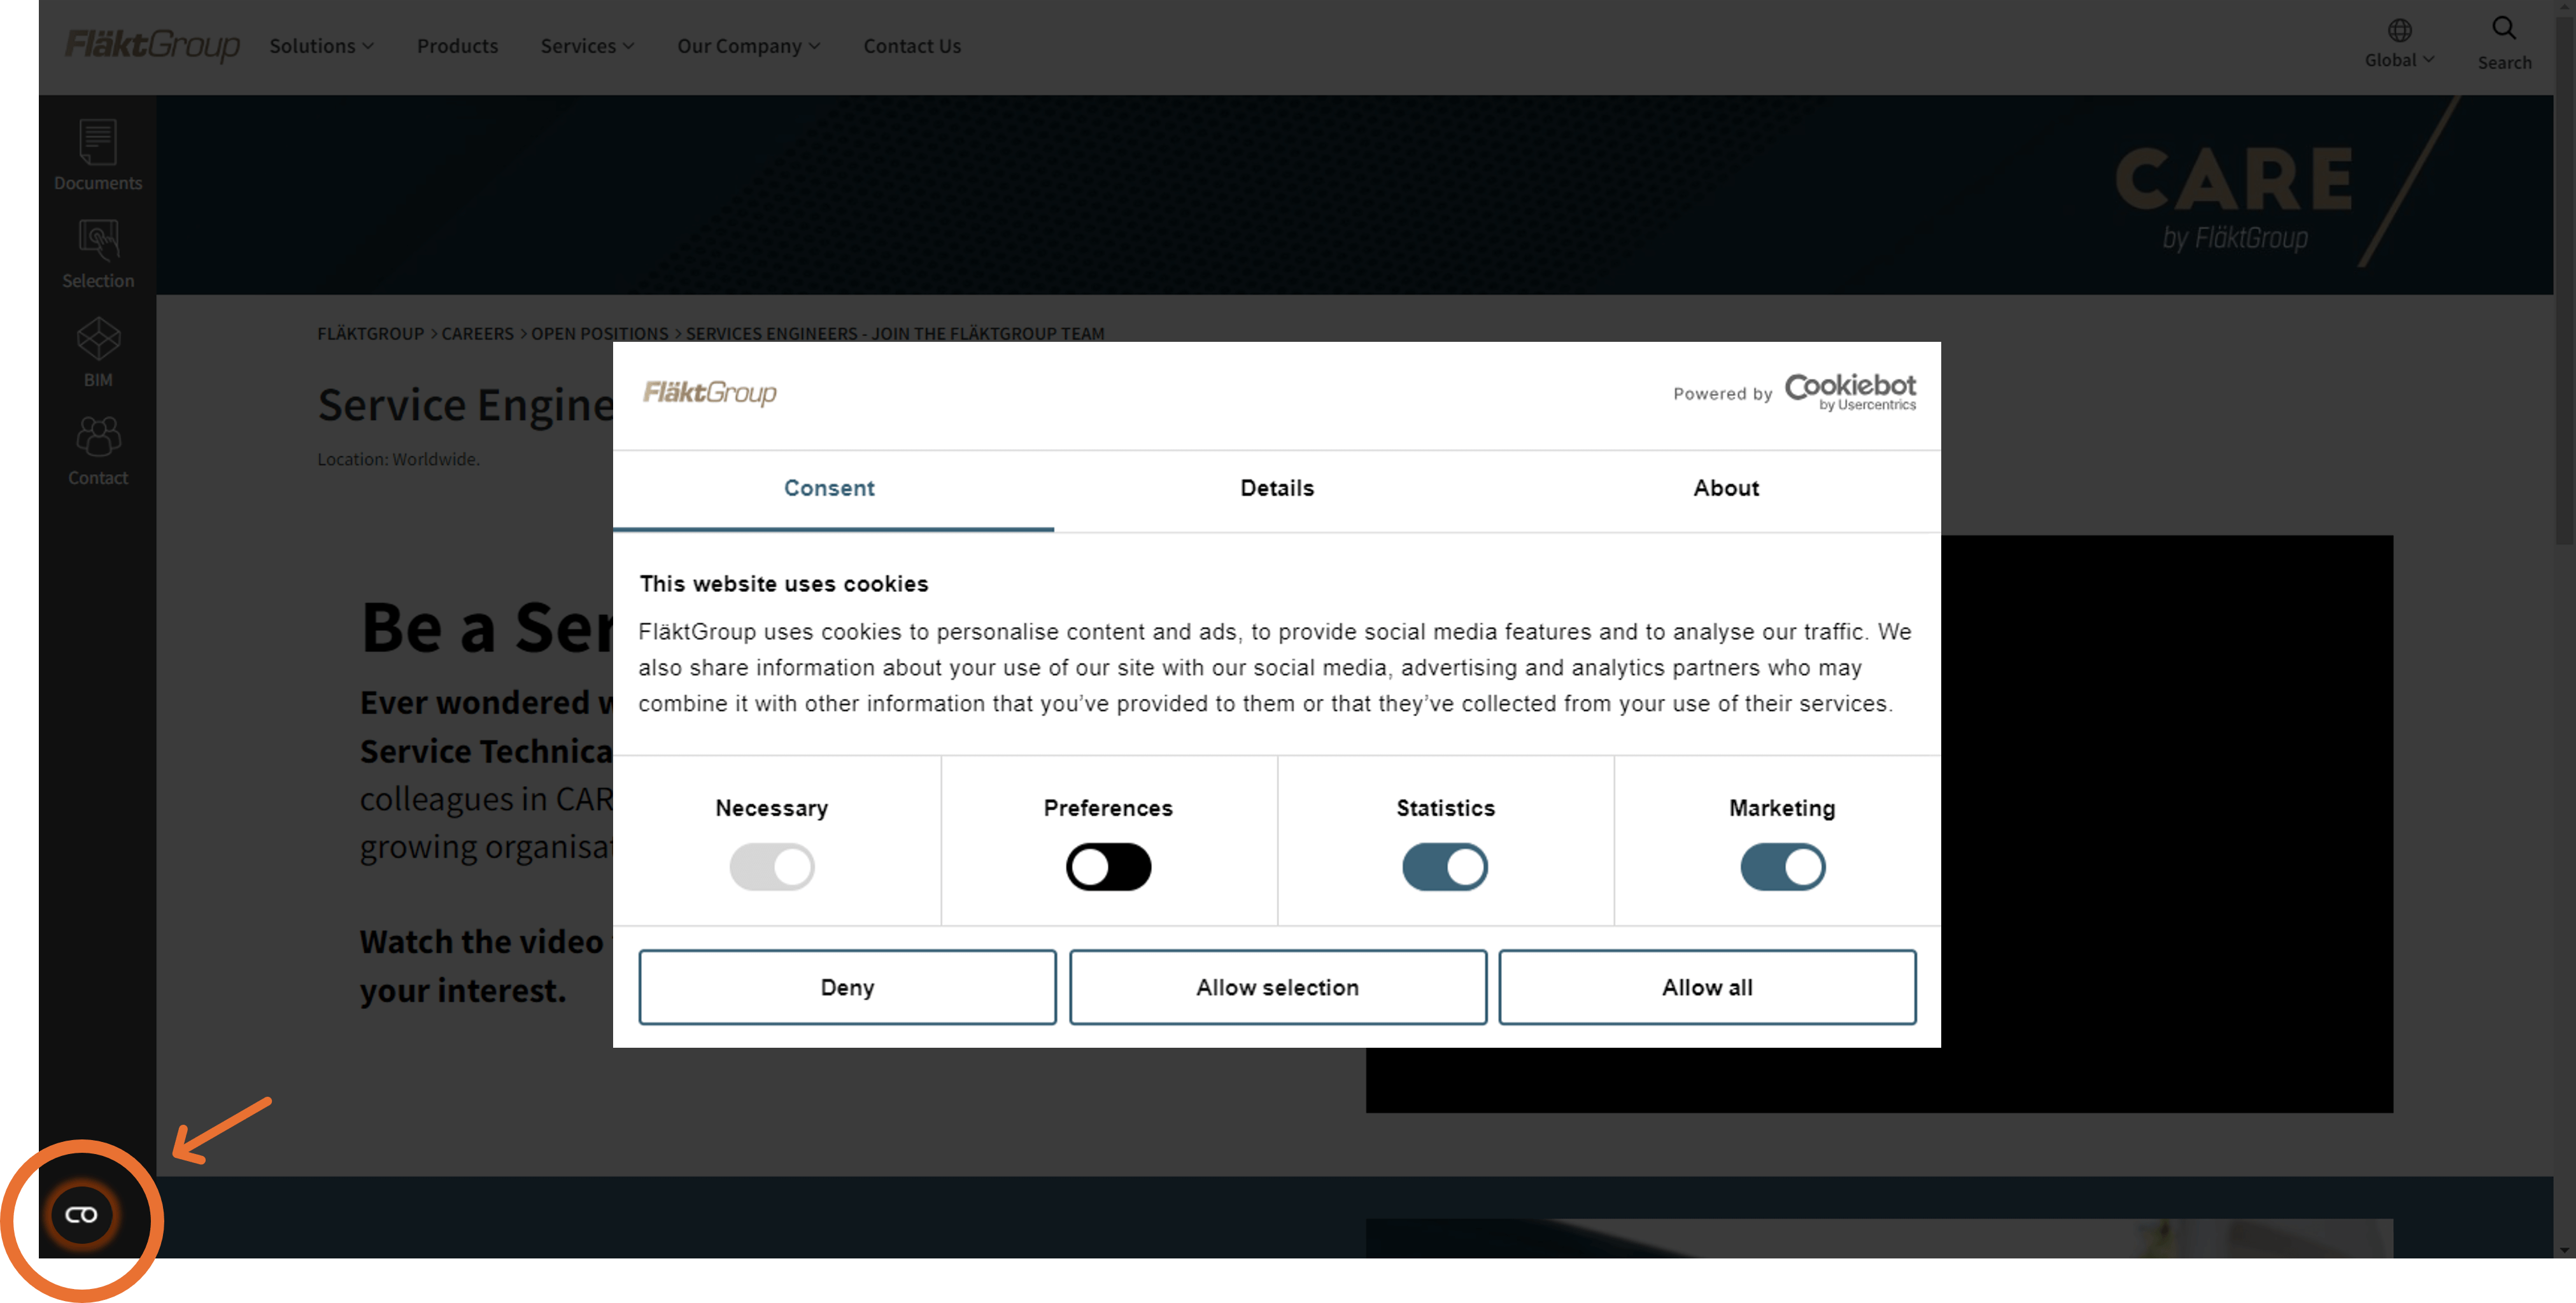Expand the Our Company menu
This screenshot has height=1303, width=2576.
point(748,46)
